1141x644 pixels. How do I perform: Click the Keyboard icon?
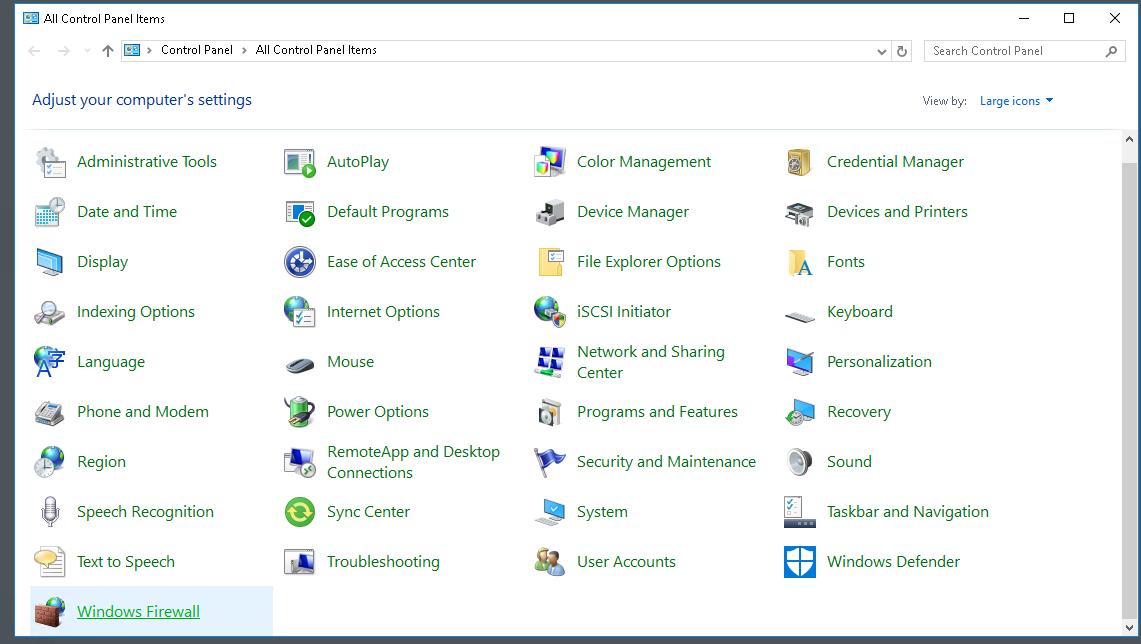tap(800, 317)
